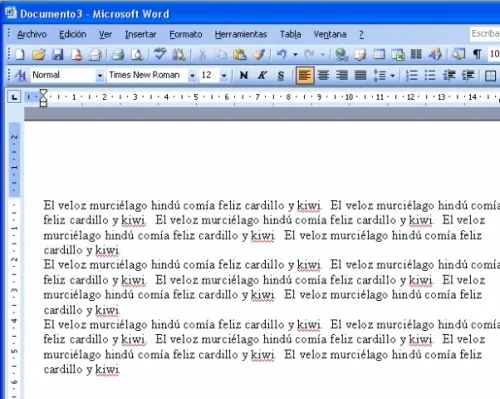Open the Insertar menu
This screenshot has height=399, width=500.
(x=140, y=34)
